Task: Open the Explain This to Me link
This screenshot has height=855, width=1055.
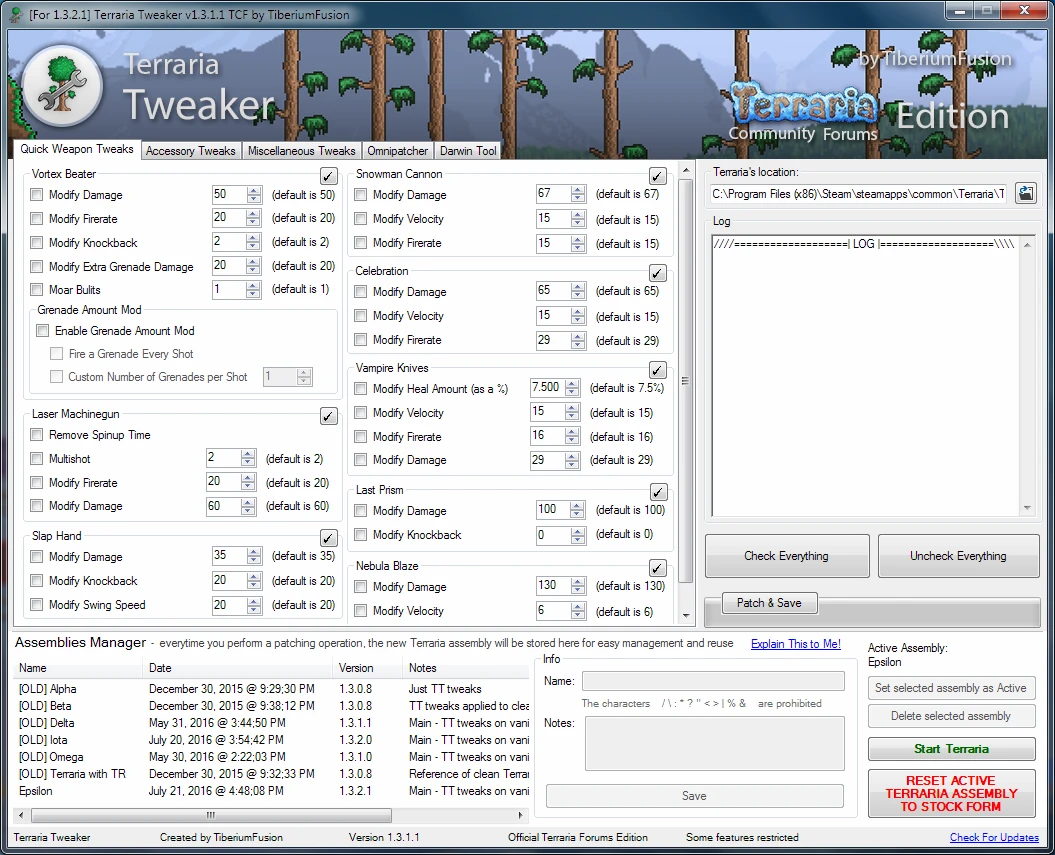Action: (795, 644)
